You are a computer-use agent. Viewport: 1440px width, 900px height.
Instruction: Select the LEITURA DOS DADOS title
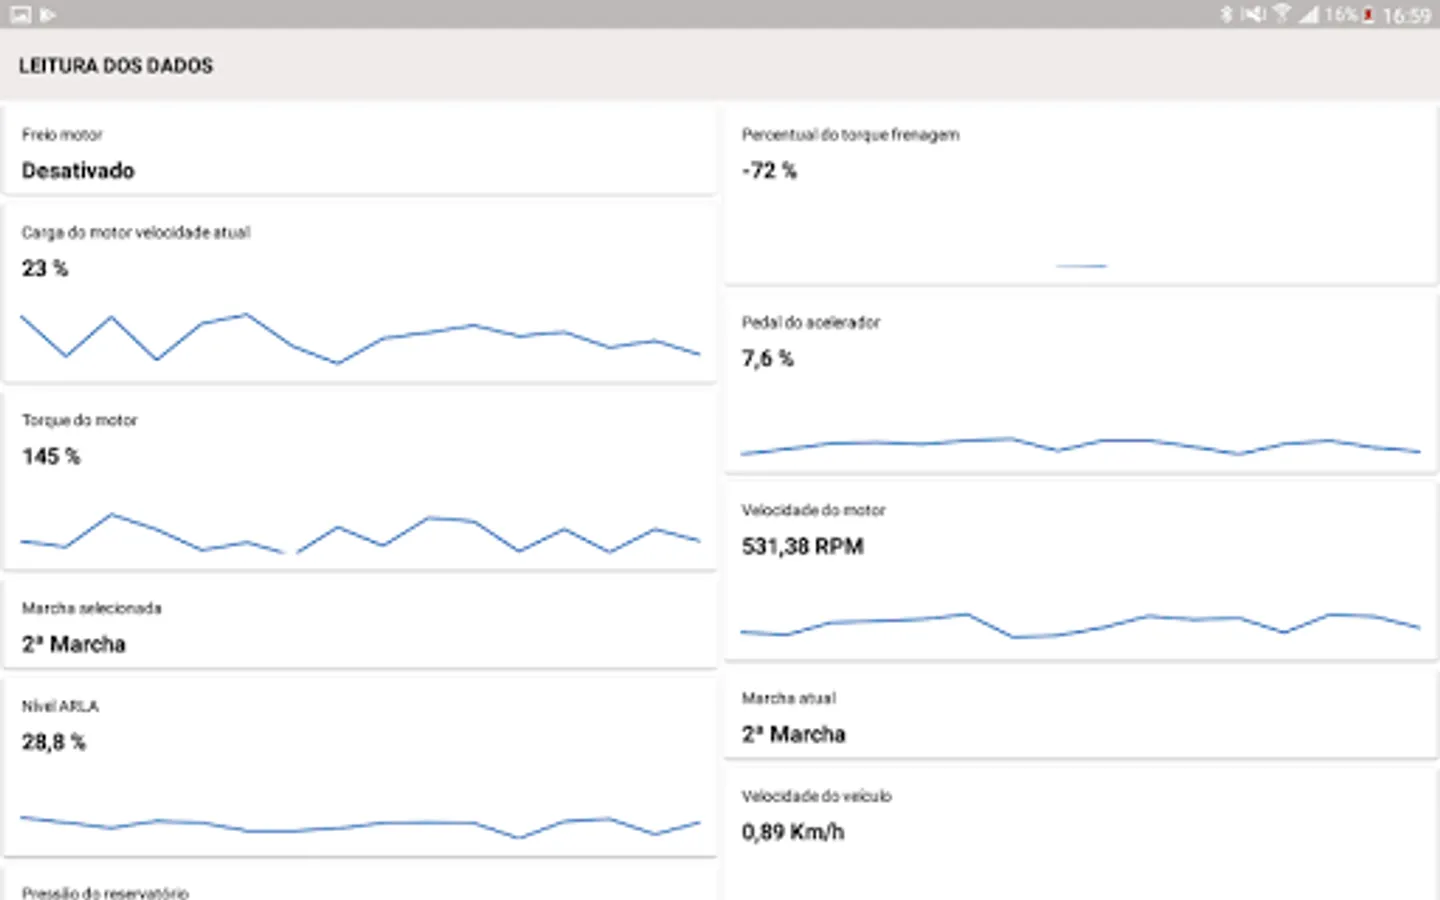point(116,66)
